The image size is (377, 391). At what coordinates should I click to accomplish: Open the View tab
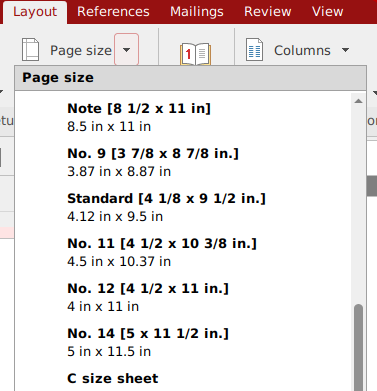click(x=327, y=12)
